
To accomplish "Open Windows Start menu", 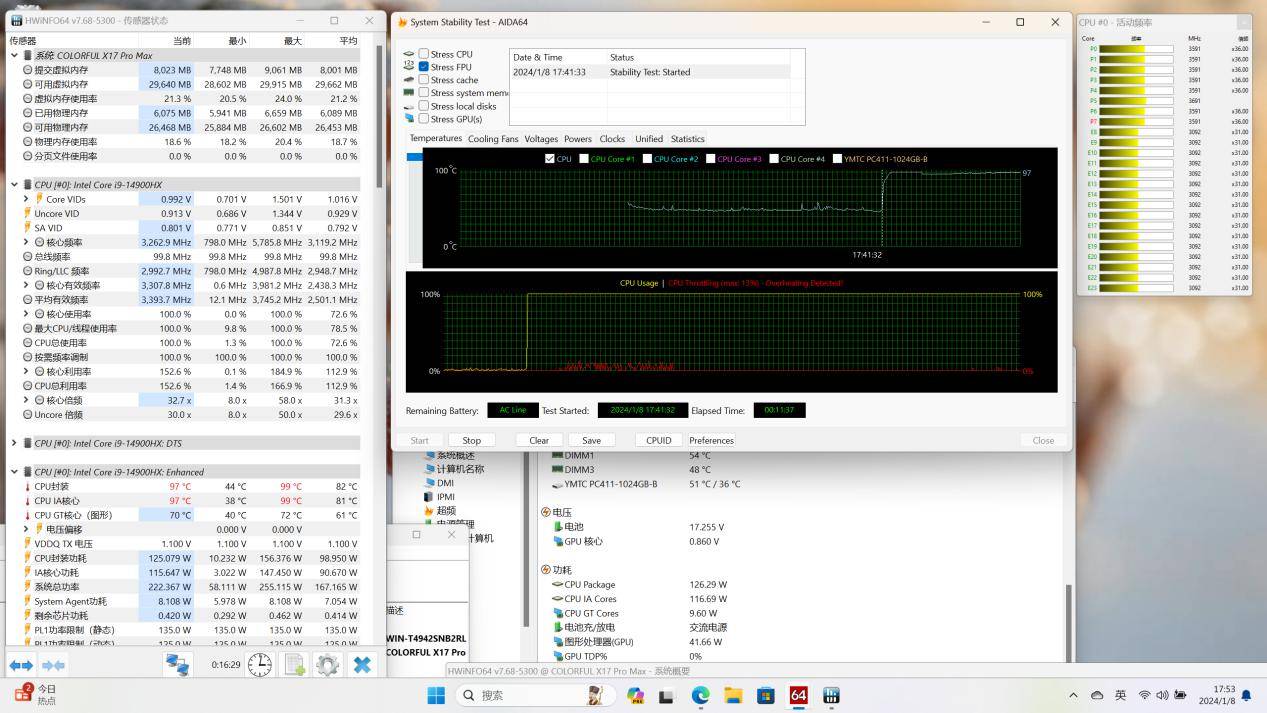I will point(436,695).
